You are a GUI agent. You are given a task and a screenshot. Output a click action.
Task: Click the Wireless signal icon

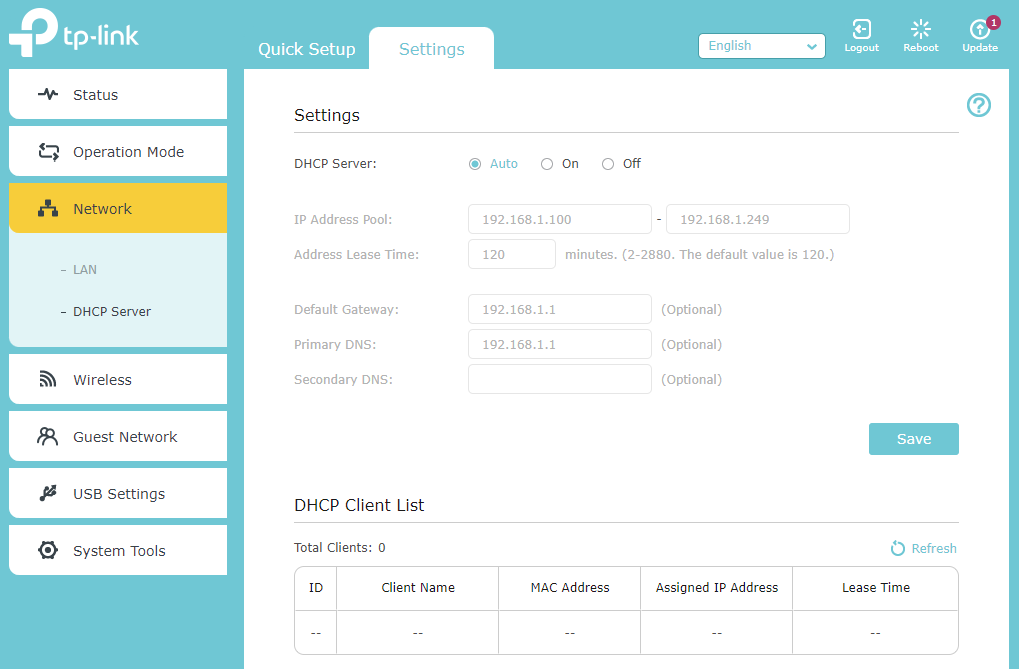coord(47,379)
